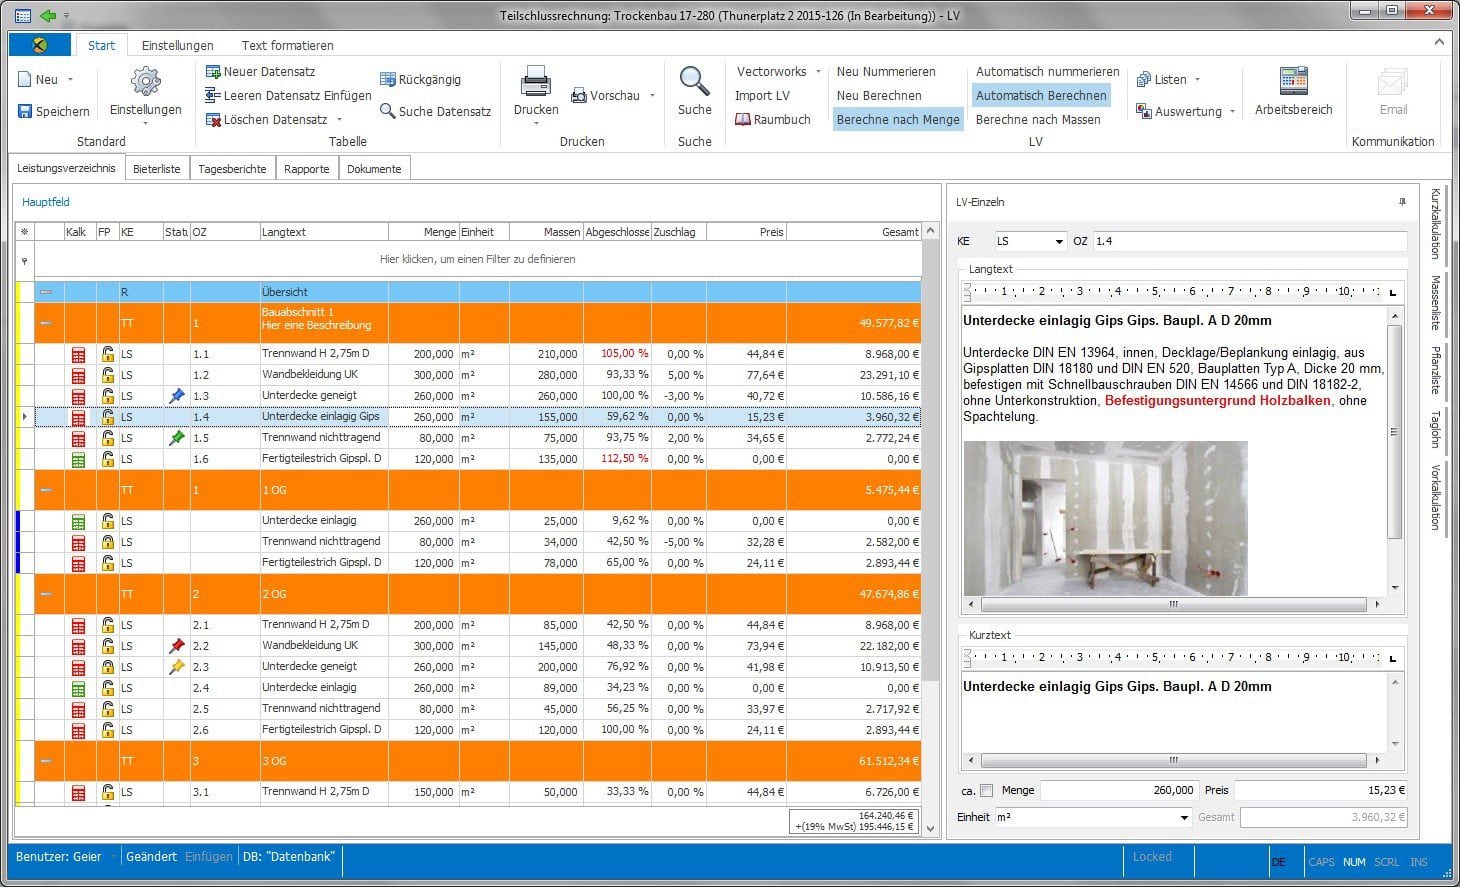Click the Neu document icon
1460x887 pixels.
[25, 80]
